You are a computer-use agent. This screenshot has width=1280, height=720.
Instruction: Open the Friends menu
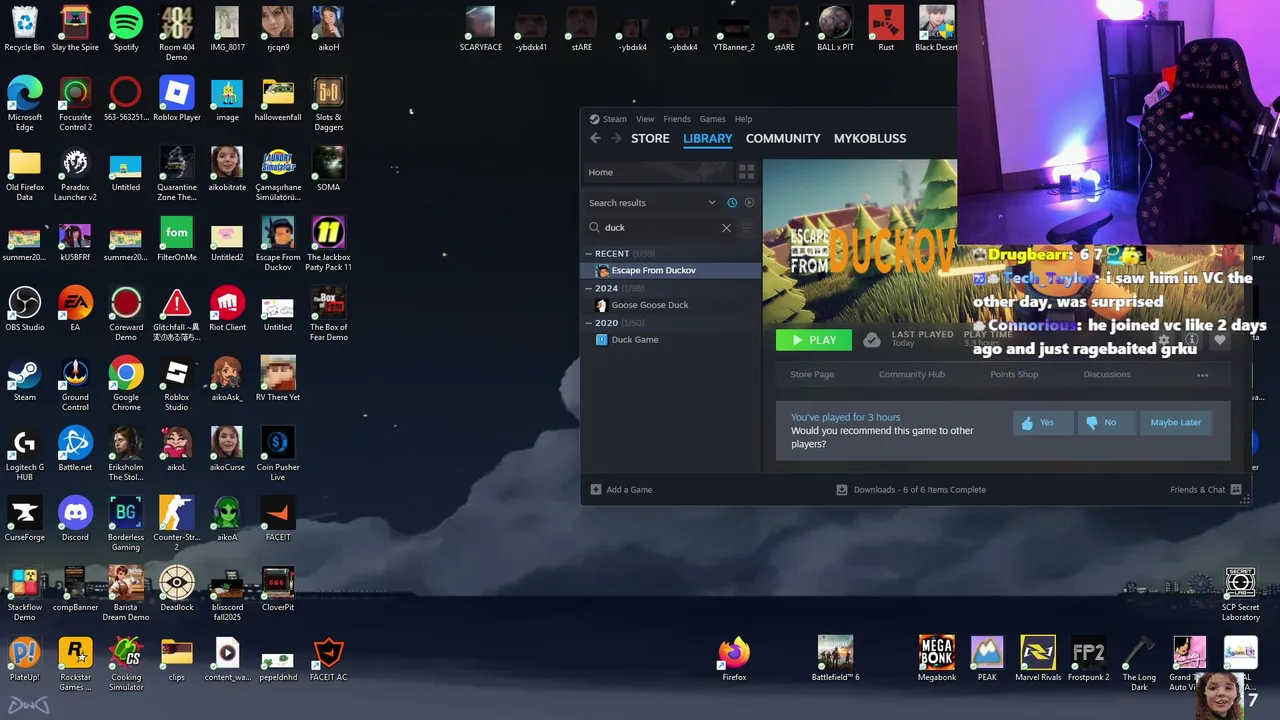click(677, 119)
